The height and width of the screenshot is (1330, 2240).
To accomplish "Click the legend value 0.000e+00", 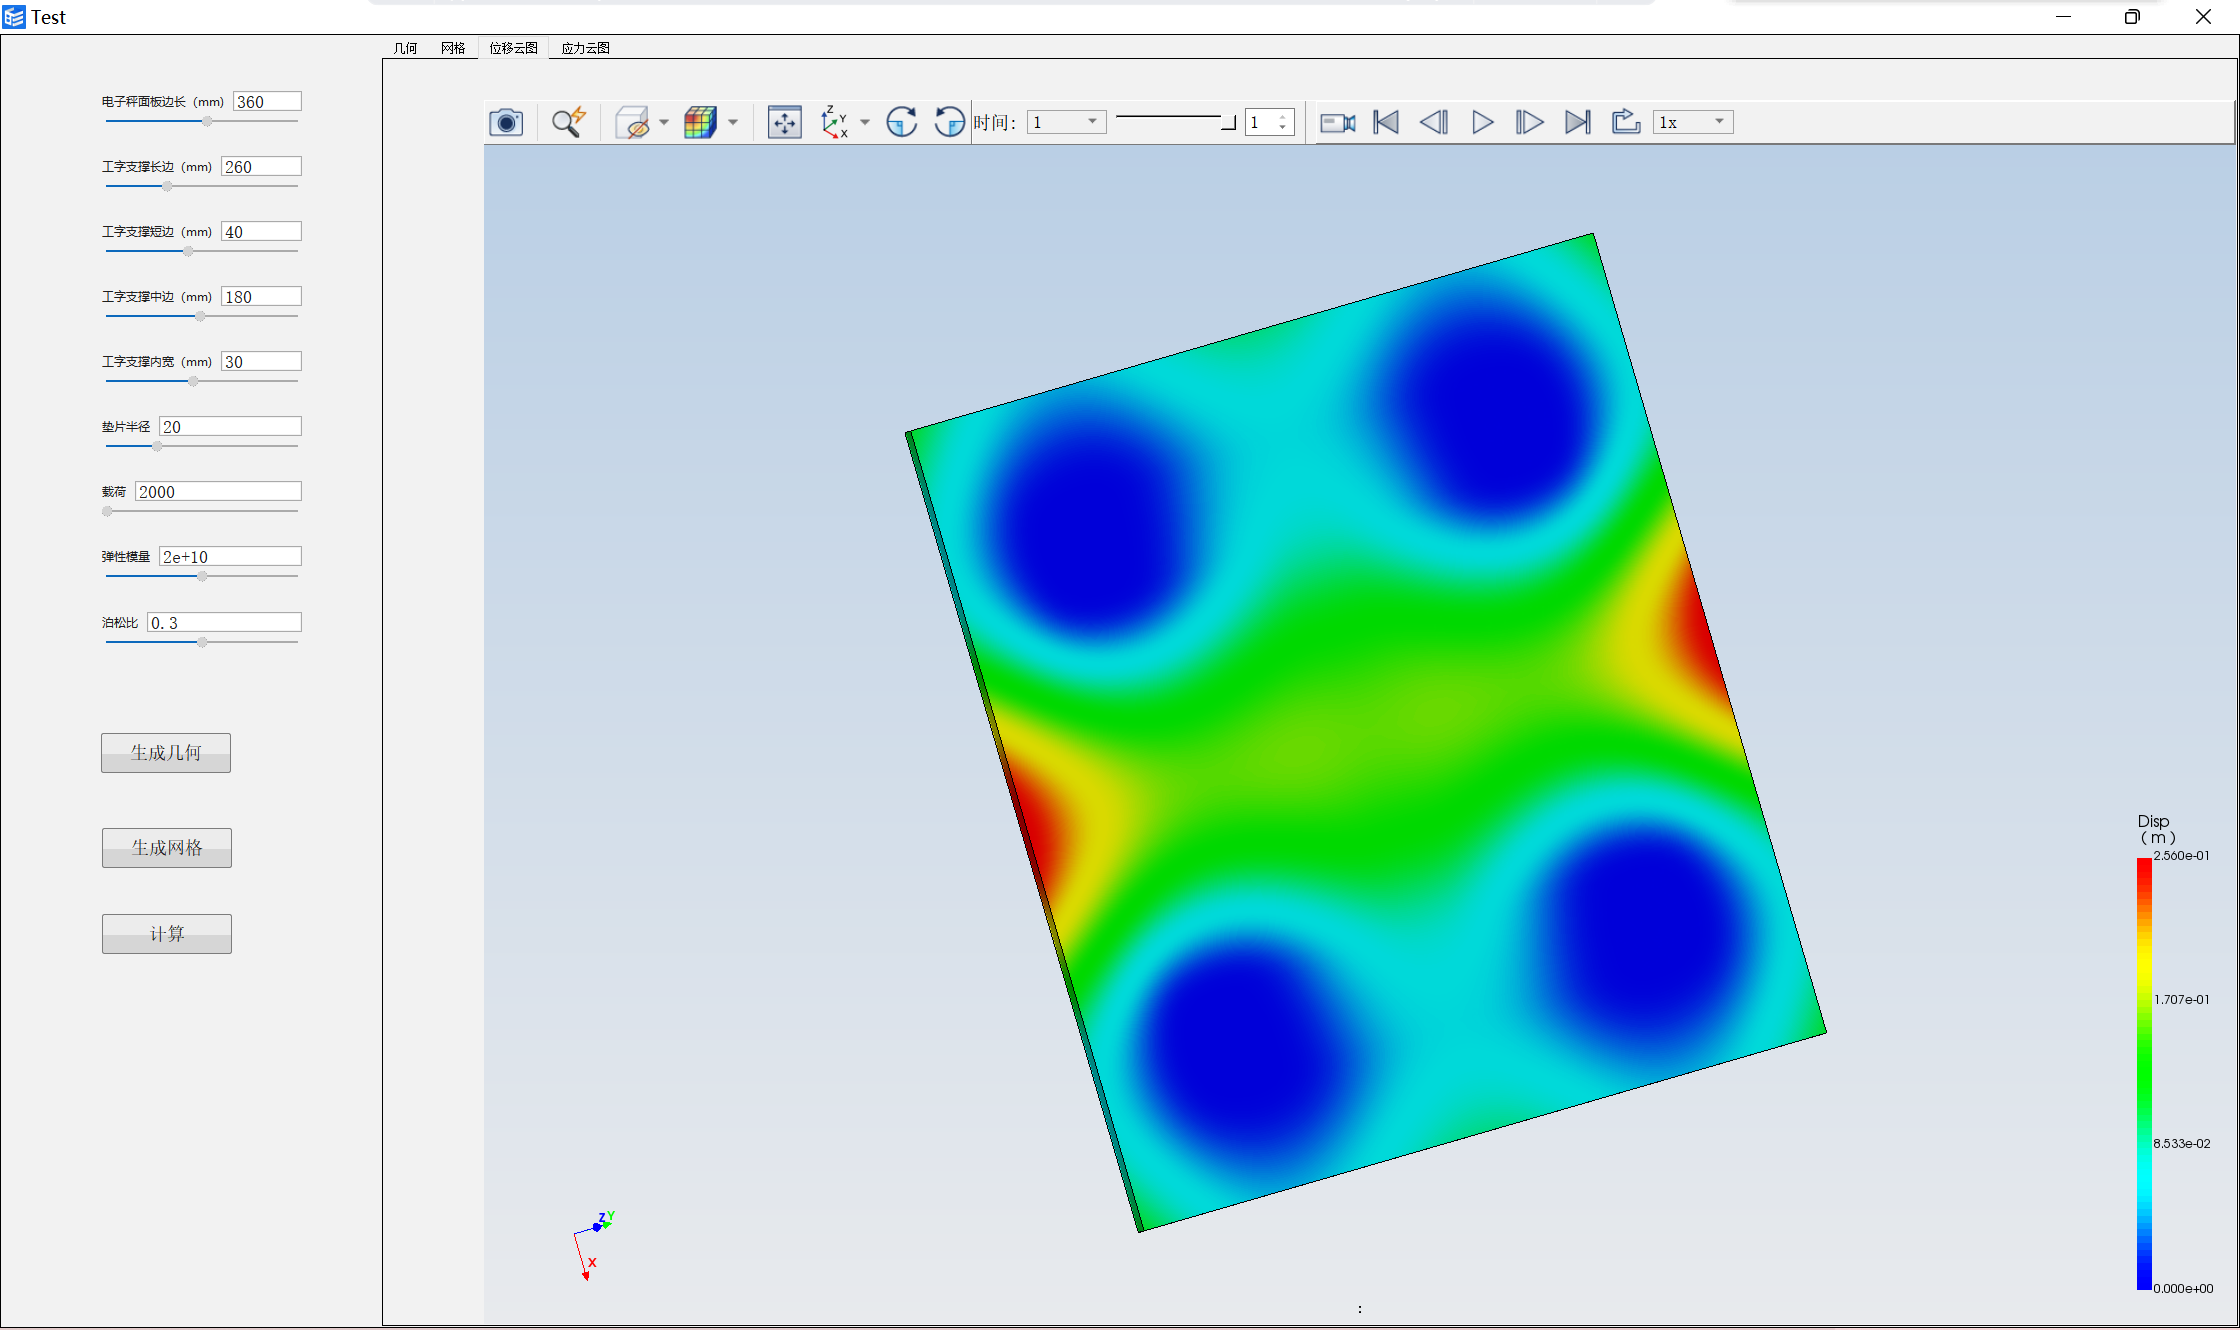I will click(x=2183, y=1289).
